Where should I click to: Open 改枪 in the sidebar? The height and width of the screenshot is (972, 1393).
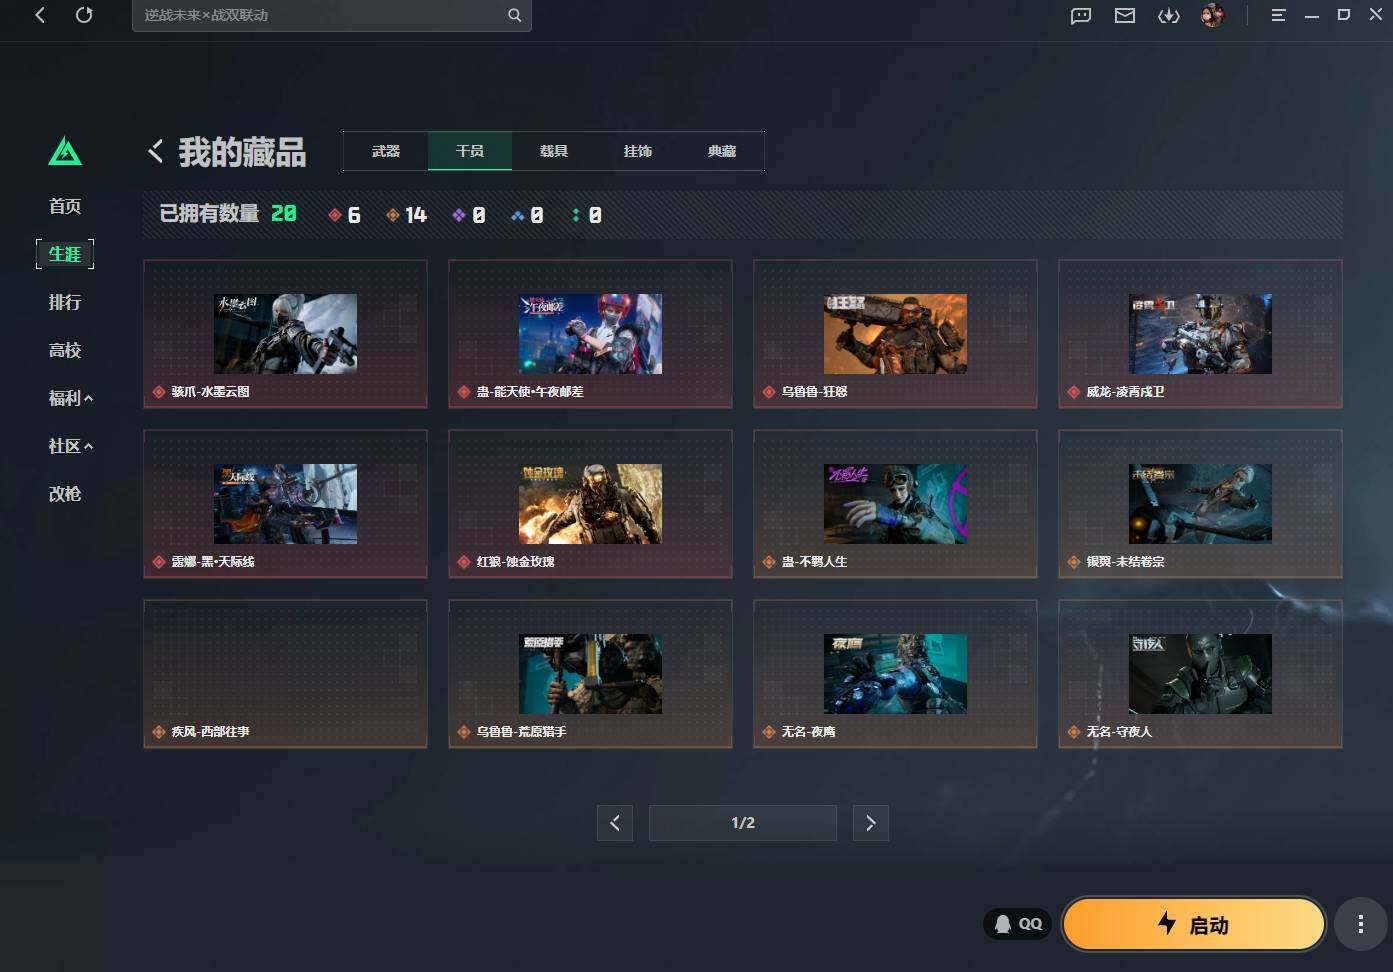click(65, 494)
